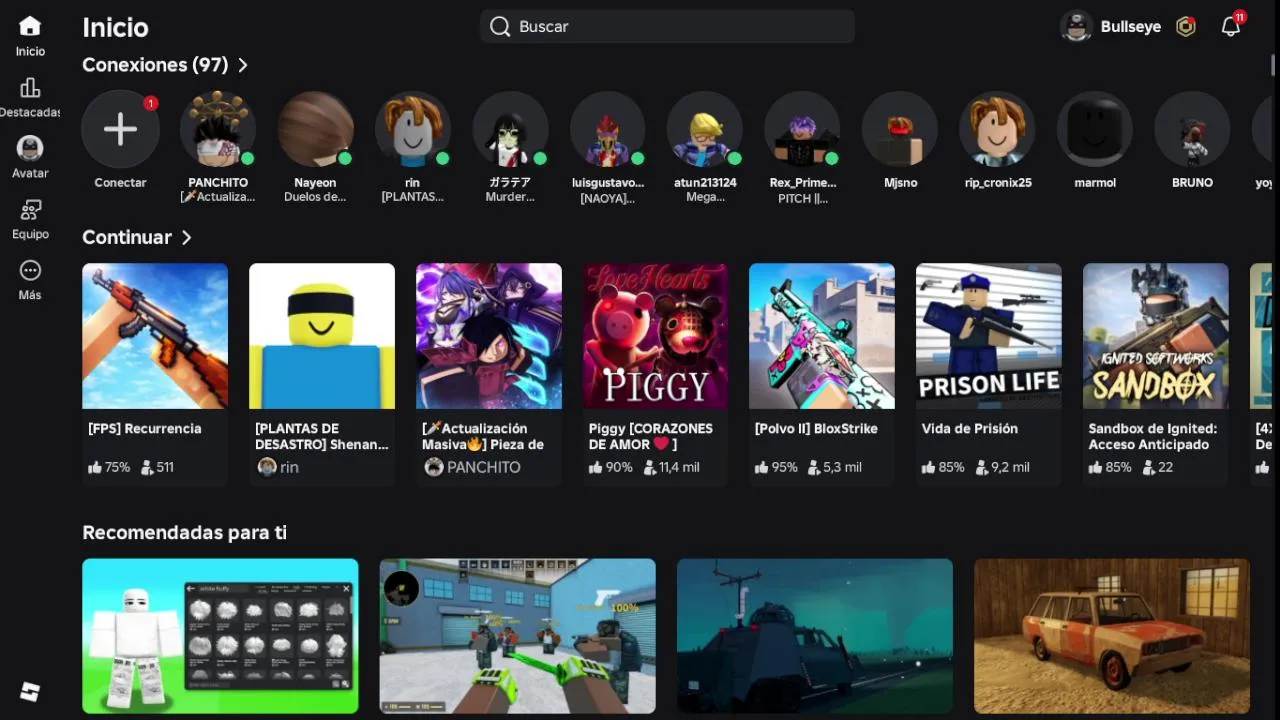Screen dimensions: 1280x720
Task: Open BRUNO connection avatar
Action: (1192, 129)
